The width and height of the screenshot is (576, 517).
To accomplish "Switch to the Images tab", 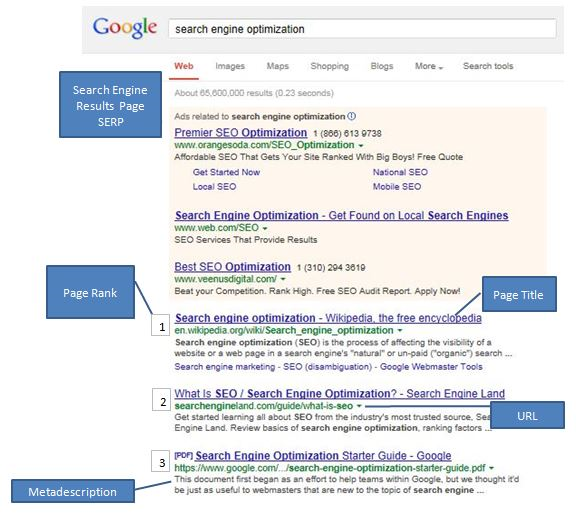I will tap(230, 66).
